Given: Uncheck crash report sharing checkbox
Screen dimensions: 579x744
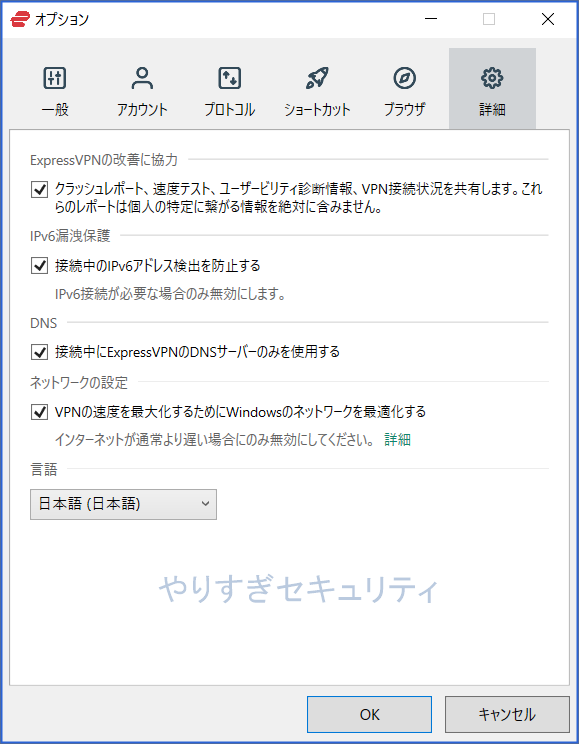Looking at the screenshot, I should (x=39, y=190).
